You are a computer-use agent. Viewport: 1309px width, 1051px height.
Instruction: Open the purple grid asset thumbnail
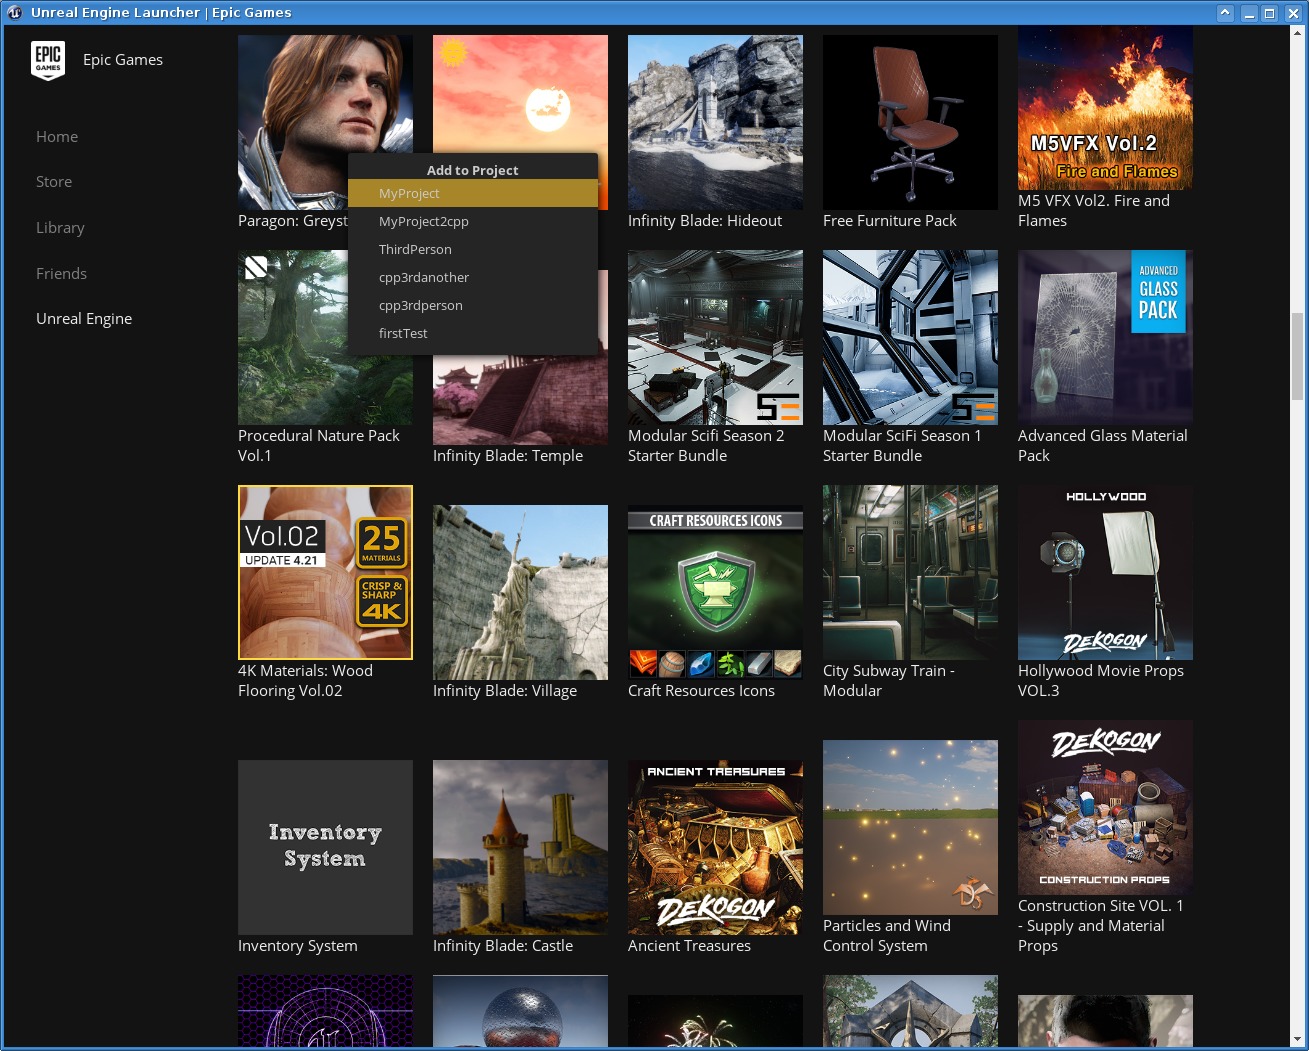(x=325, y=1012)
